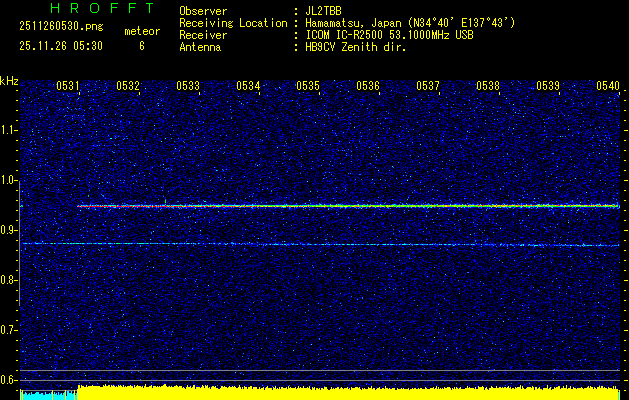Select the 1.0 frequency axis label
This screenshot has width=629, height=400.
pos(10,180)
